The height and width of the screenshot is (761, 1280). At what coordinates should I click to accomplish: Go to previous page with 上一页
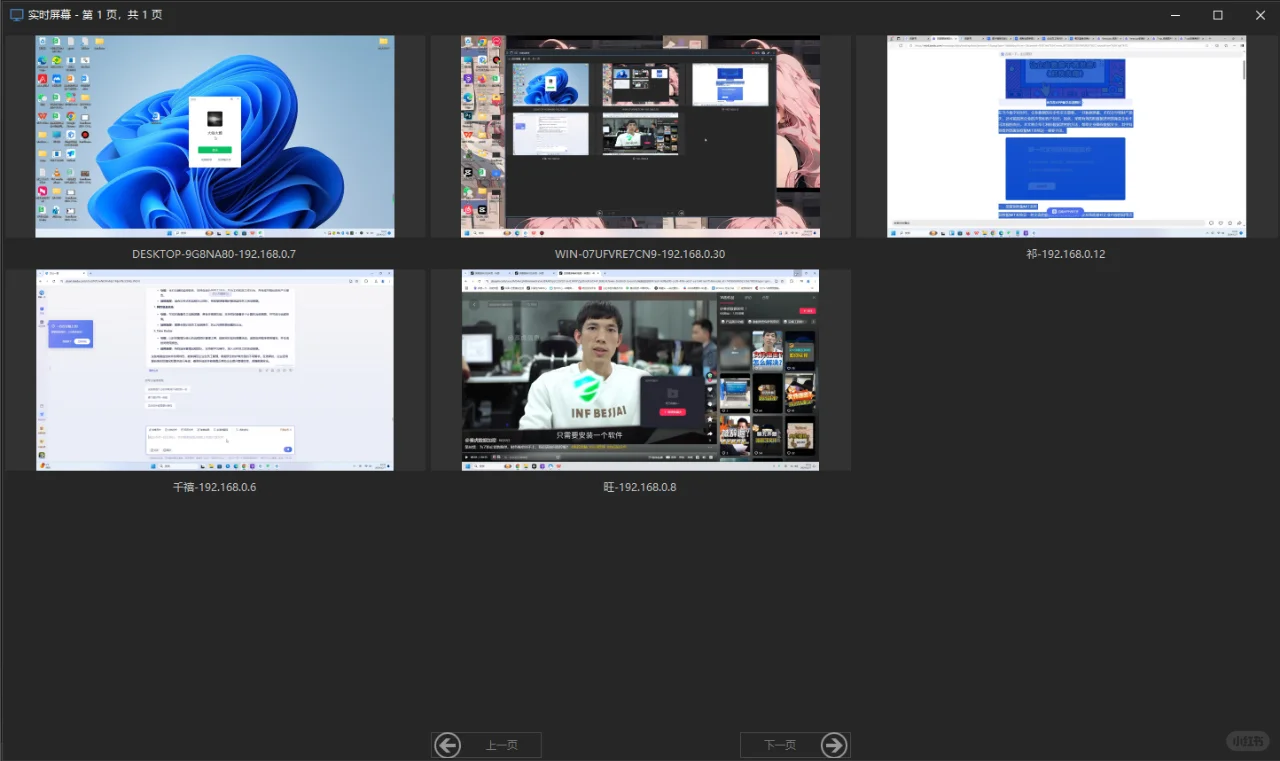(487, 745)
